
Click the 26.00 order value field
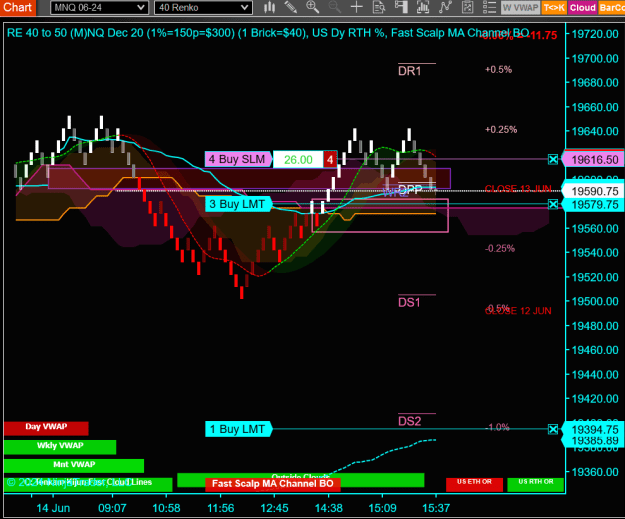pos(298,160)
